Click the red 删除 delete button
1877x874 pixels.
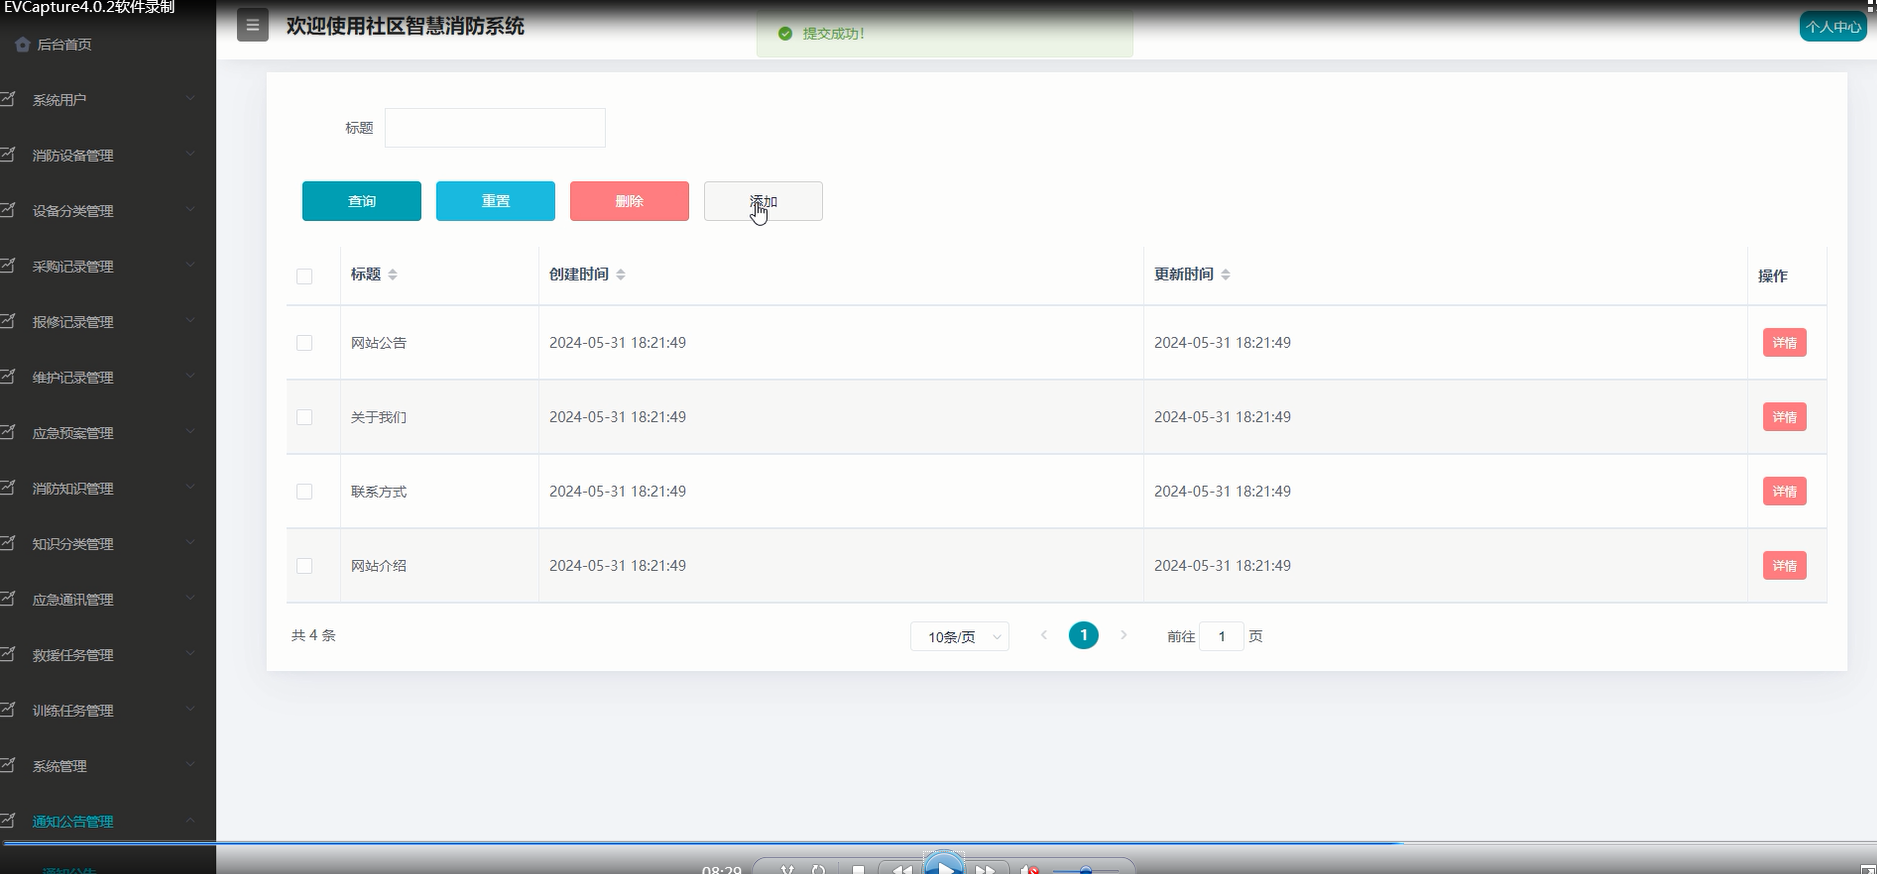tap(629, 201)
